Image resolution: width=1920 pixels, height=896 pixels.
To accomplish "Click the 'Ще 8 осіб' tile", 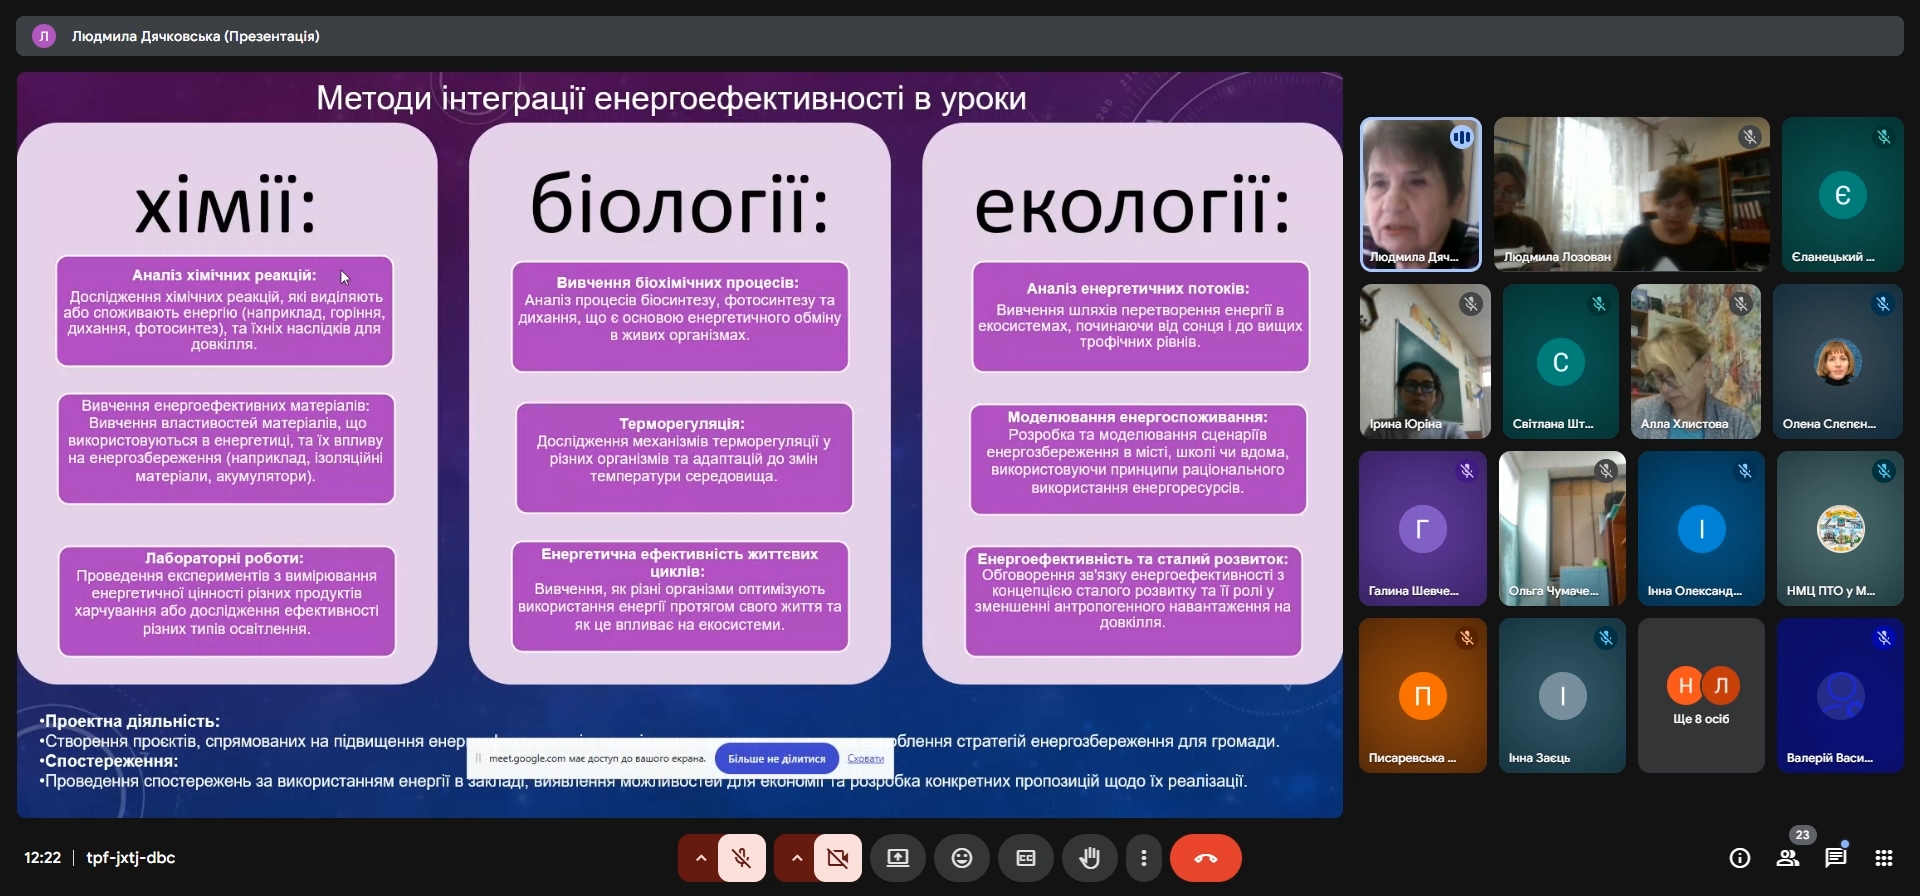I will point(1701,695).
